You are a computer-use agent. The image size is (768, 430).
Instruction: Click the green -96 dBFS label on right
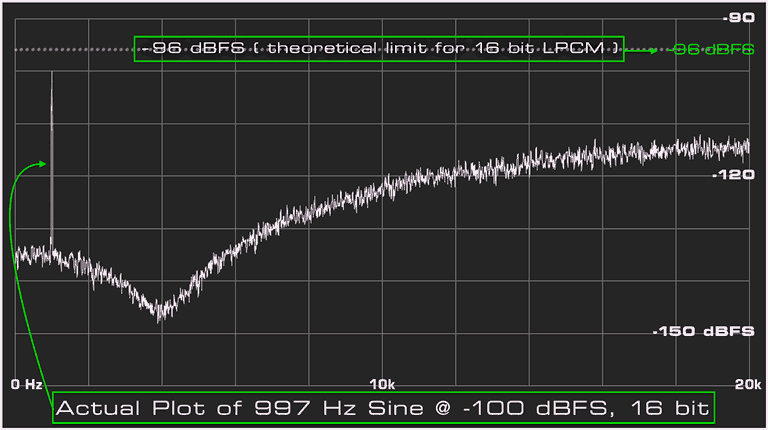pyautogui.click(x=713, y=49)
